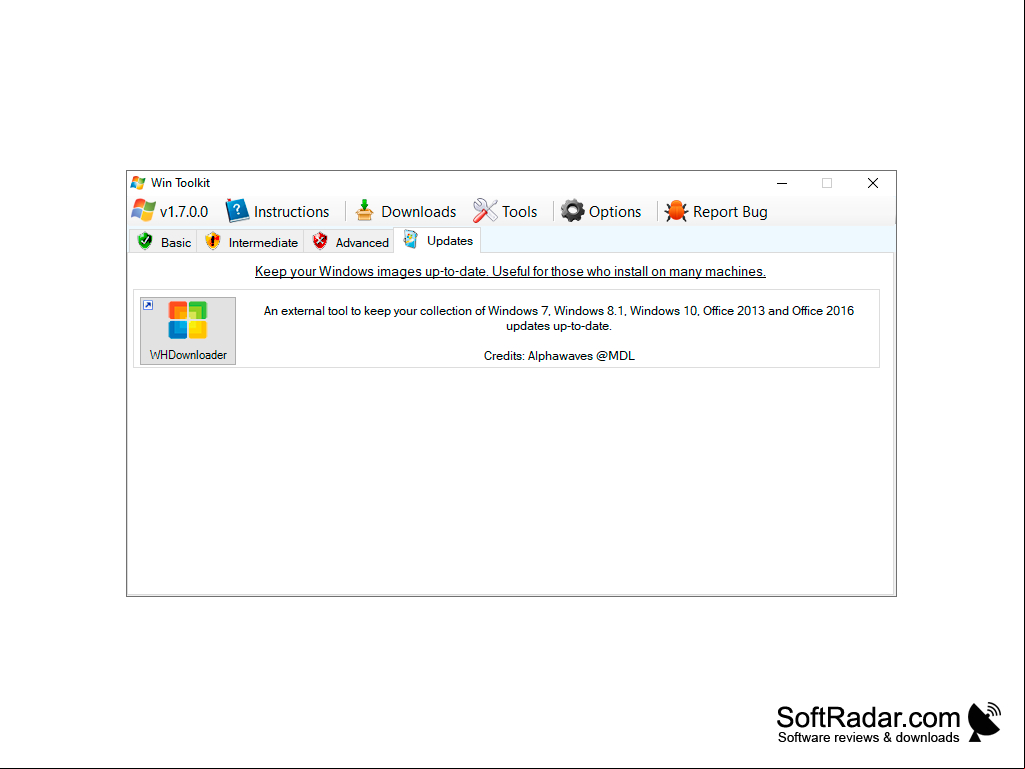Click the Report Bug insect icon
The image size is (1025, 769).
(676, 211)
